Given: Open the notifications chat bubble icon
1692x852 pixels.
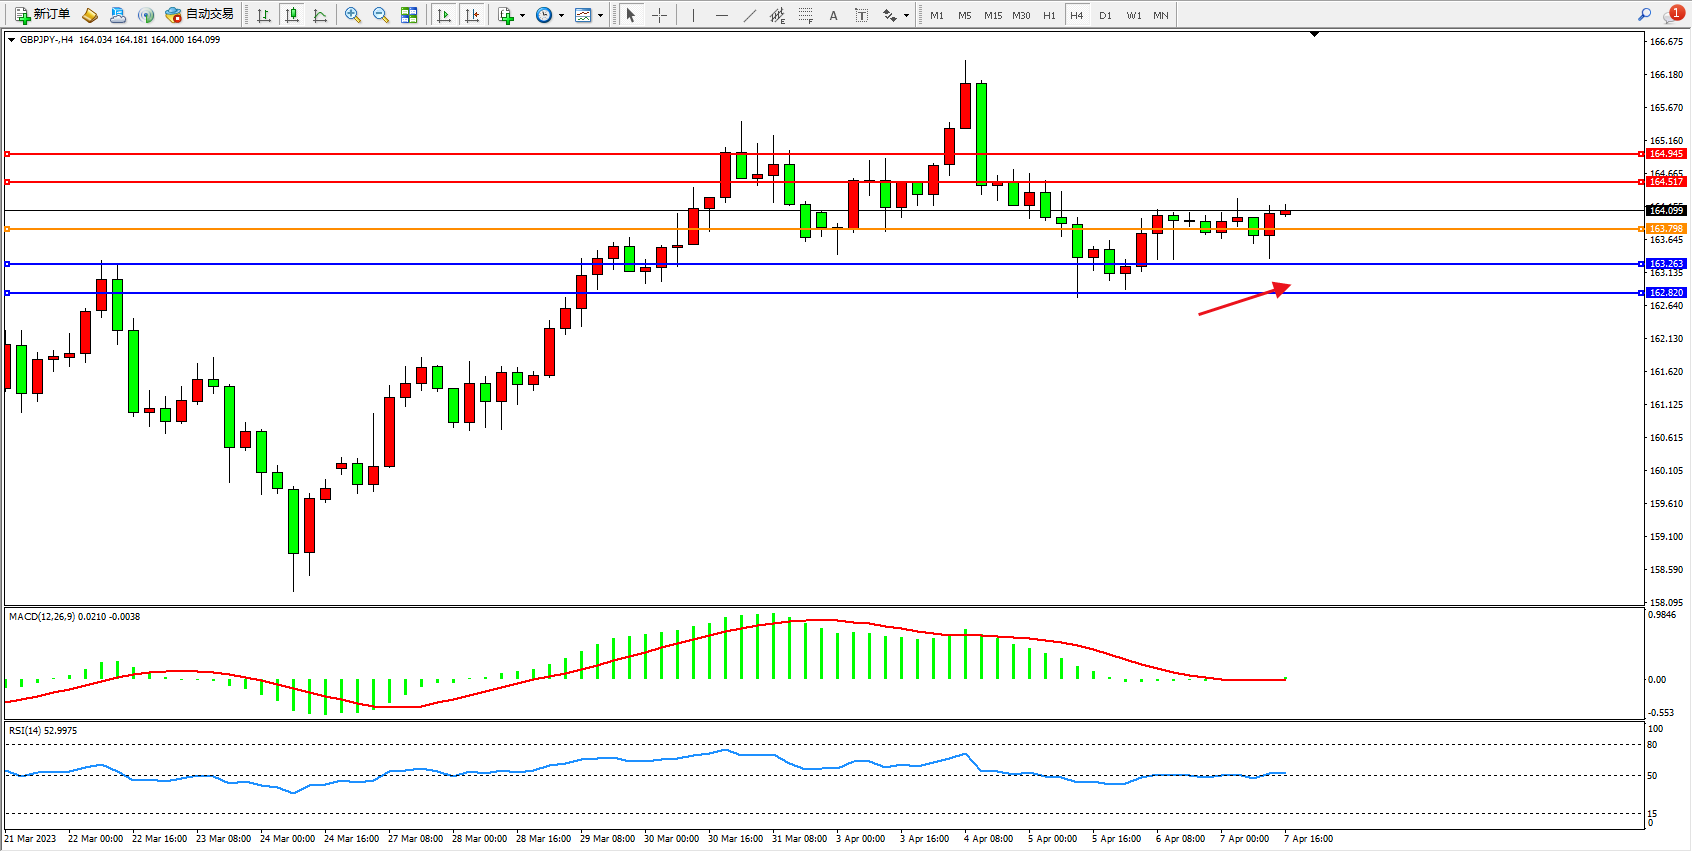Looking at the screenshot, I should click(1672, 15).
